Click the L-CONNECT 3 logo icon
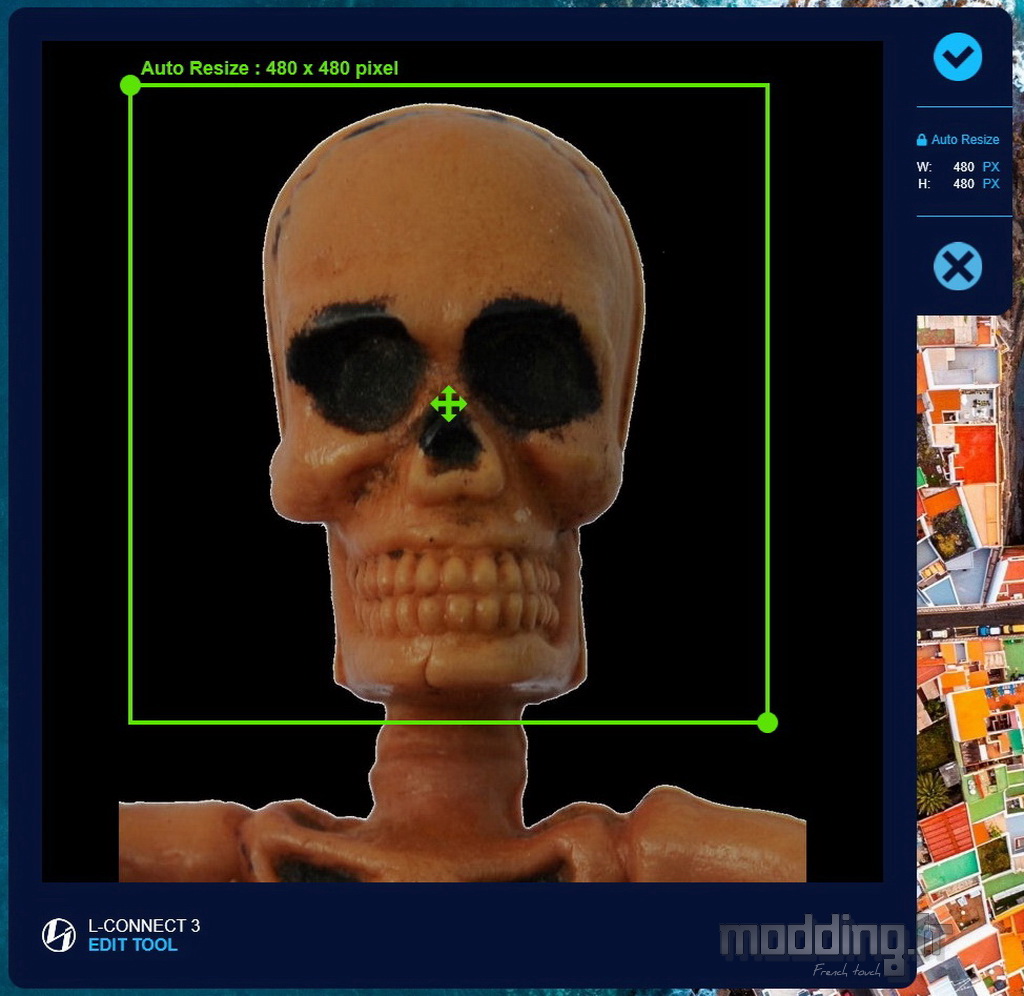This screenshot has width=1024, height=996. (x=59, y=935)
